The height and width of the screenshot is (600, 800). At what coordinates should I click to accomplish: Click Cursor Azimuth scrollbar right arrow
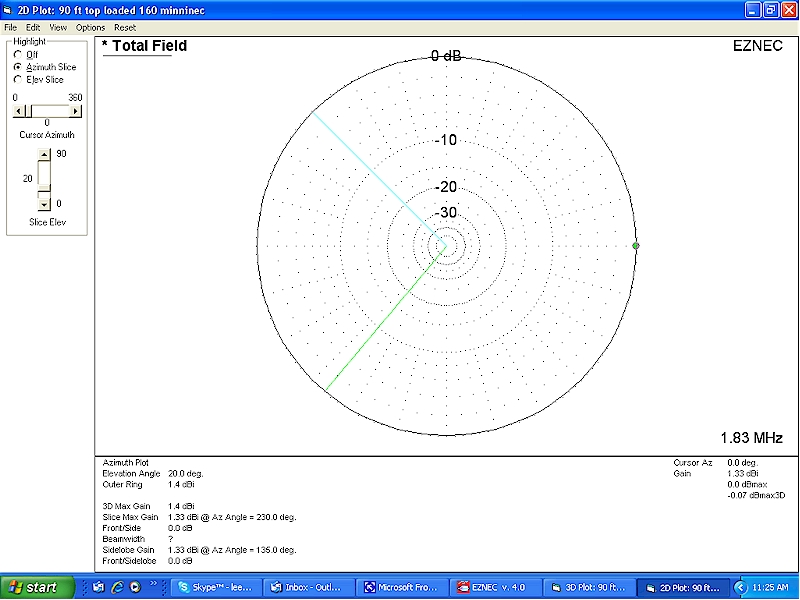coord(77,111)
